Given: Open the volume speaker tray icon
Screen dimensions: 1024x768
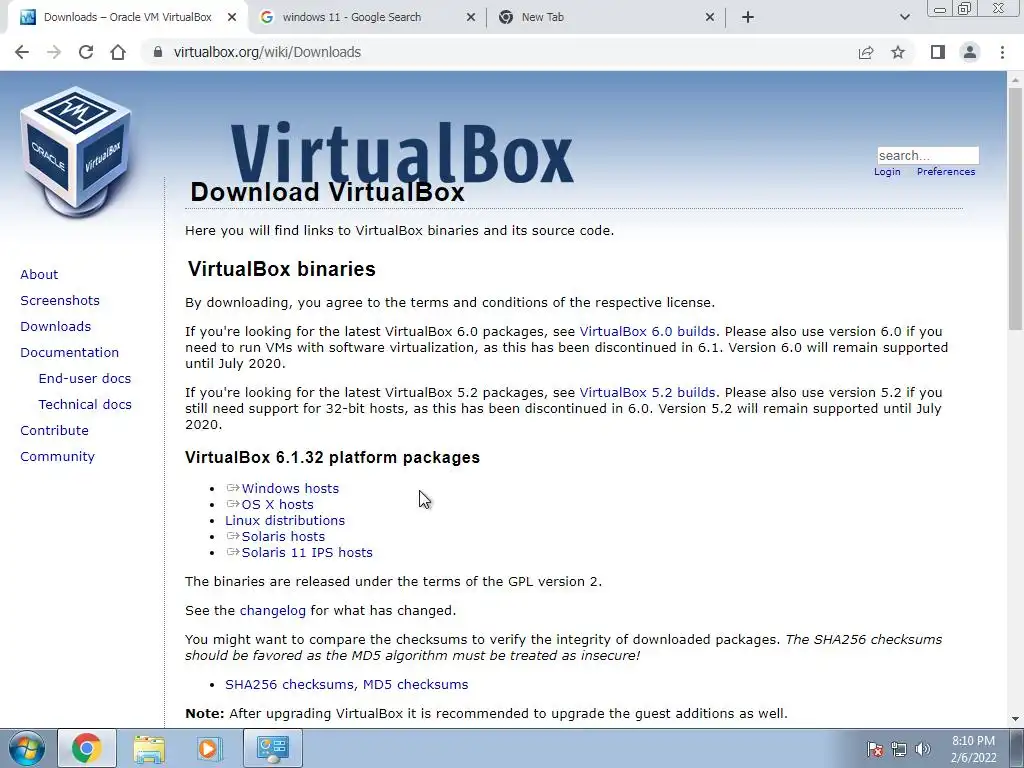Looking at the screenshot, I should (x=923, y=750).
